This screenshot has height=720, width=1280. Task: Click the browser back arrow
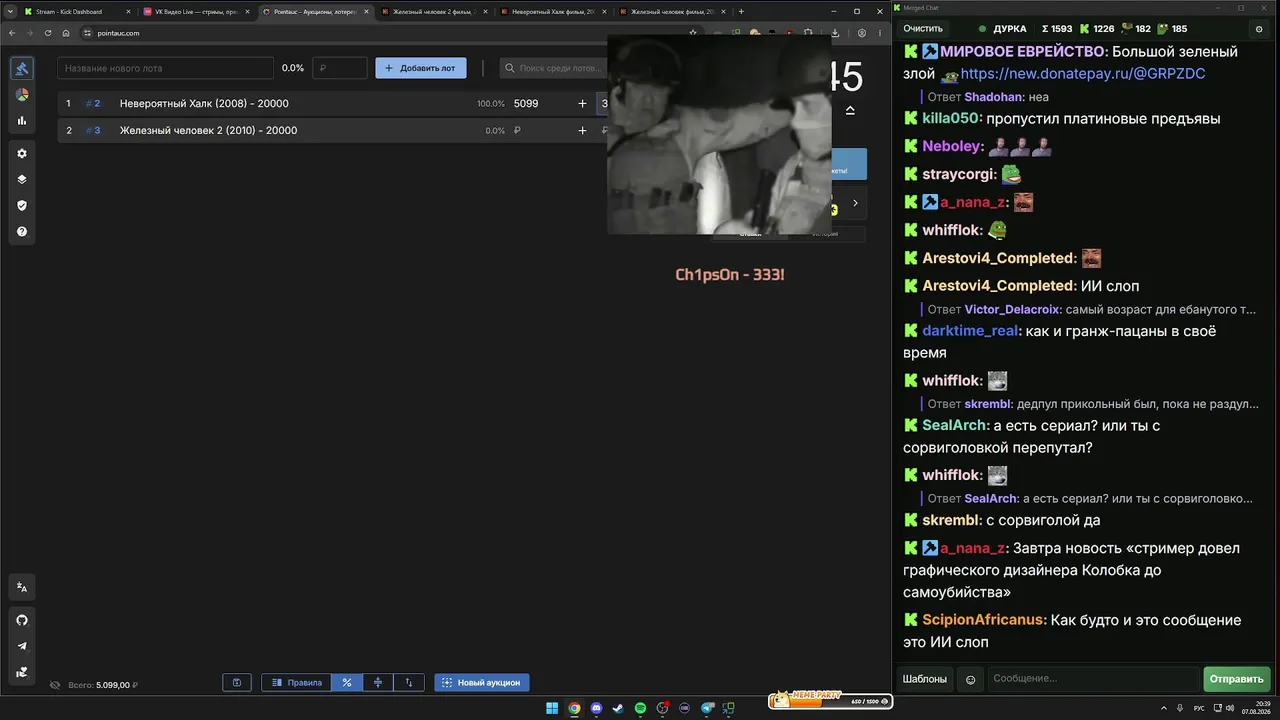tap(12, 33)
